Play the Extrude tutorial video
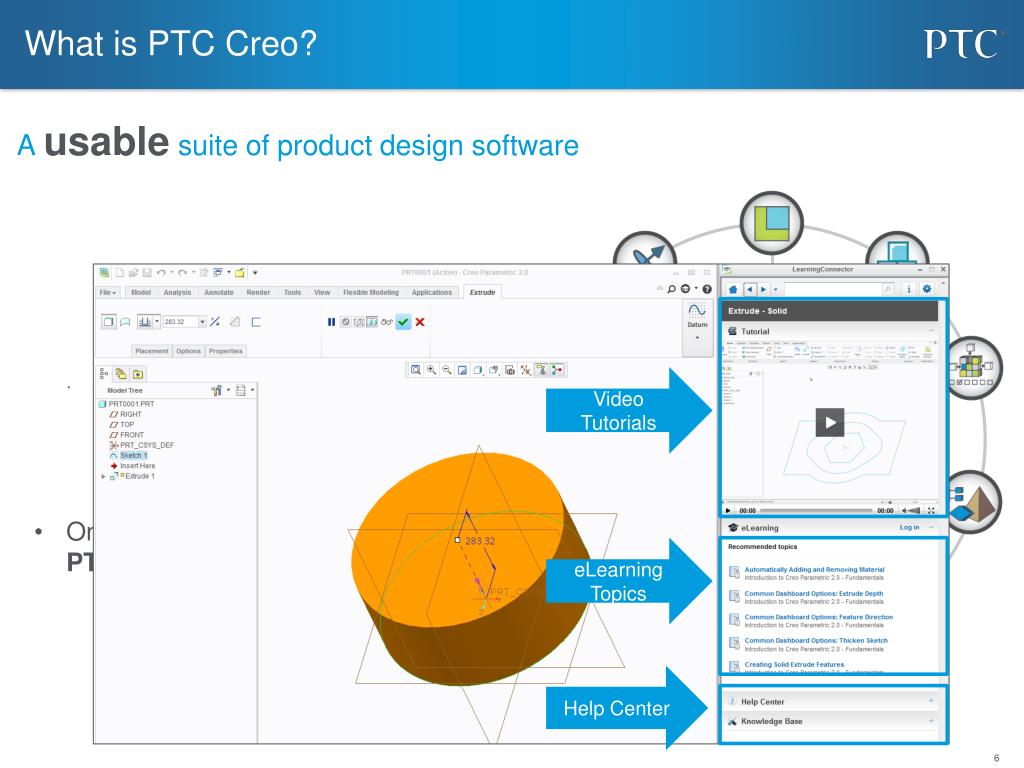This screenshot has height=768, width=1024. click(x=830, y=422)
